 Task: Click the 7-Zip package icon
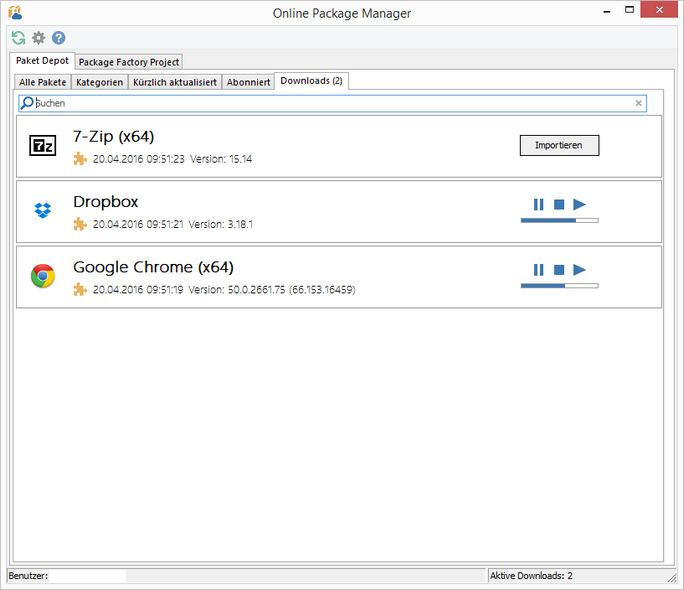click(x=43, y=146)
